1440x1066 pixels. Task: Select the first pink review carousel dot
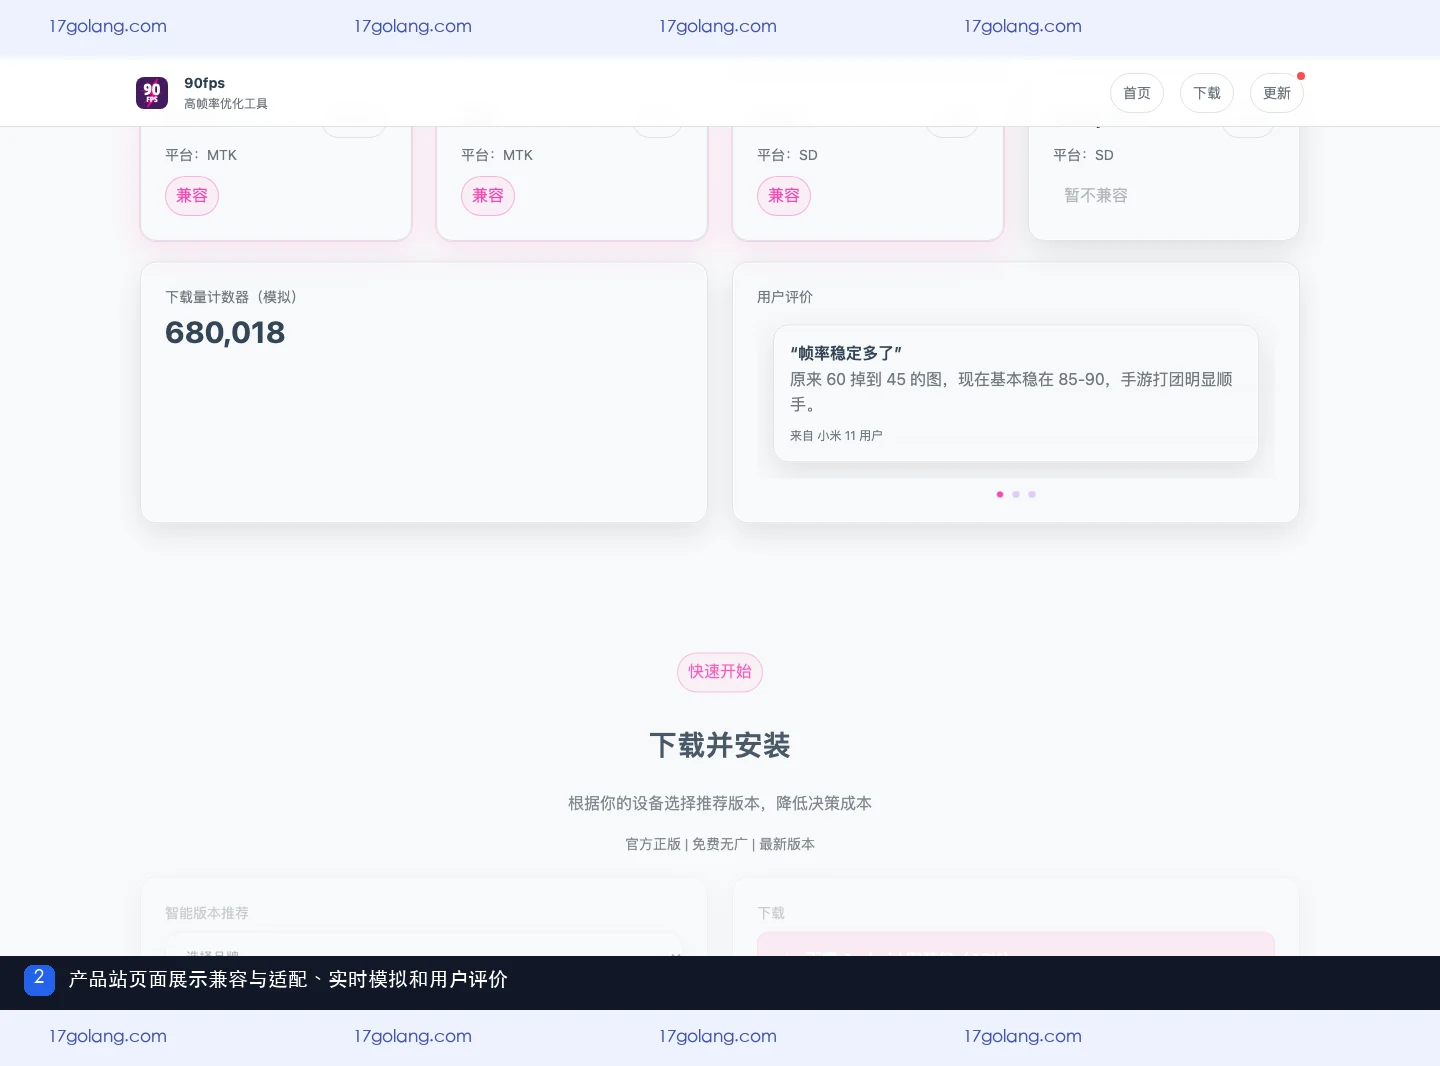coord(1000,494)
